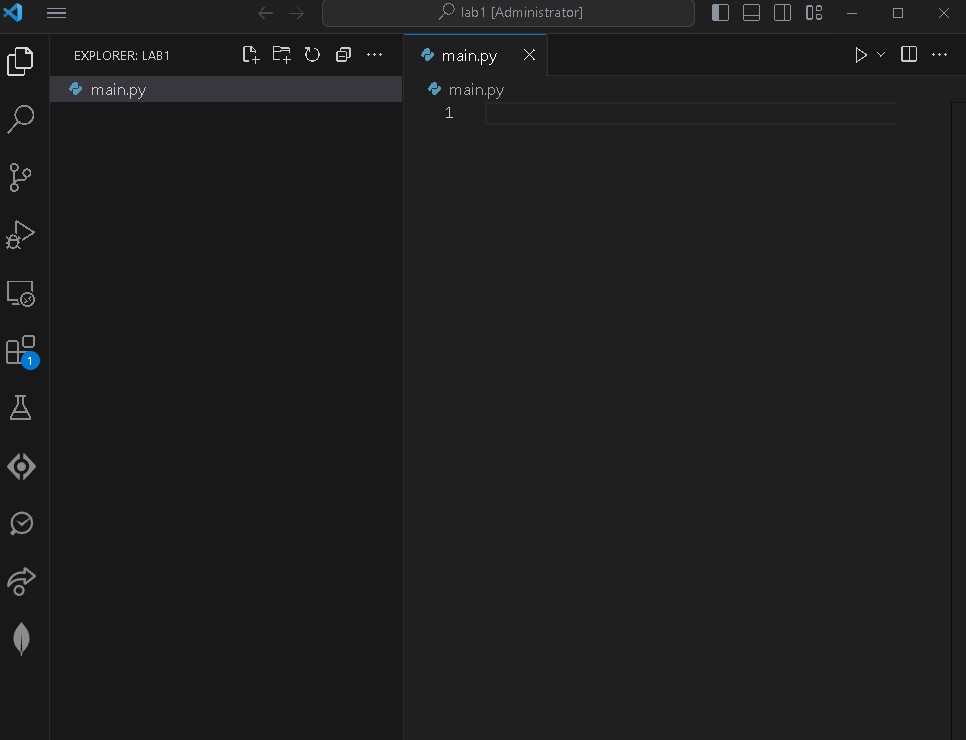Toggle the primary side bar layout button
The height and width of the screenshot is (740, 966).
(720, 13)
